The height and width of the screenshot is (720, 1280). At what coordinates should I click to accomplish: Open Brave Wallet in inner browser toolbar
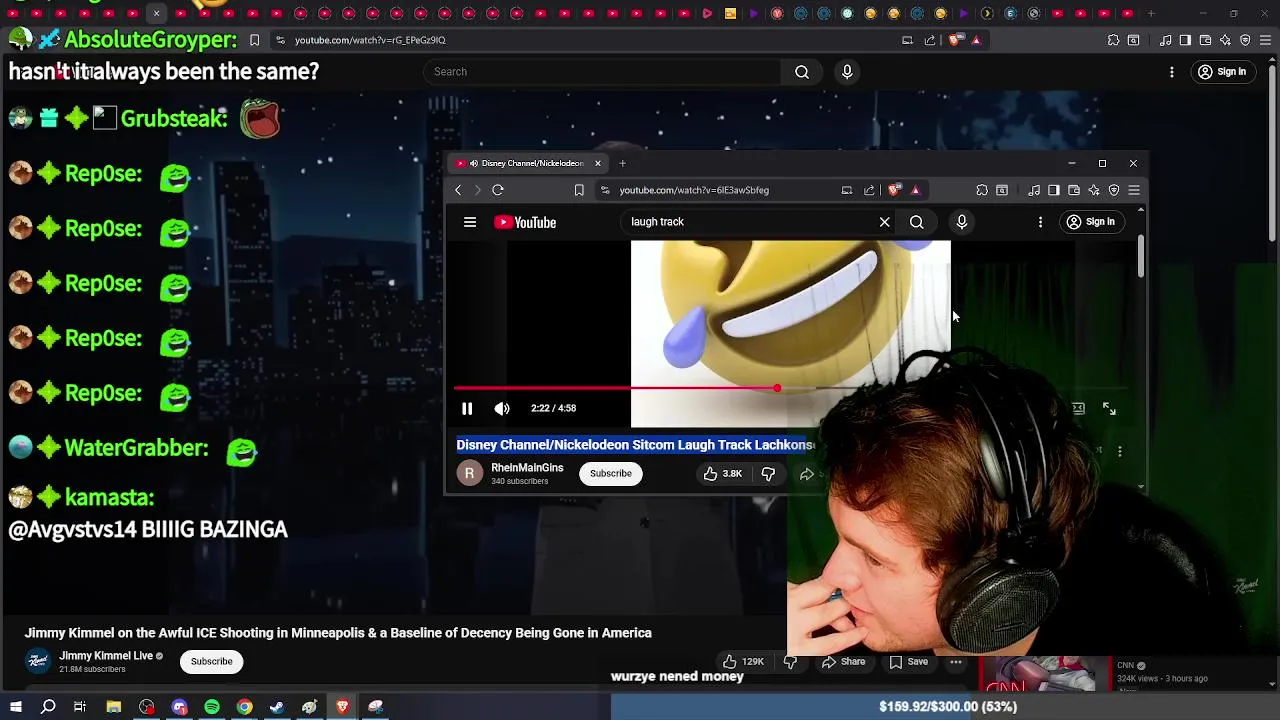click(1074, 190)
